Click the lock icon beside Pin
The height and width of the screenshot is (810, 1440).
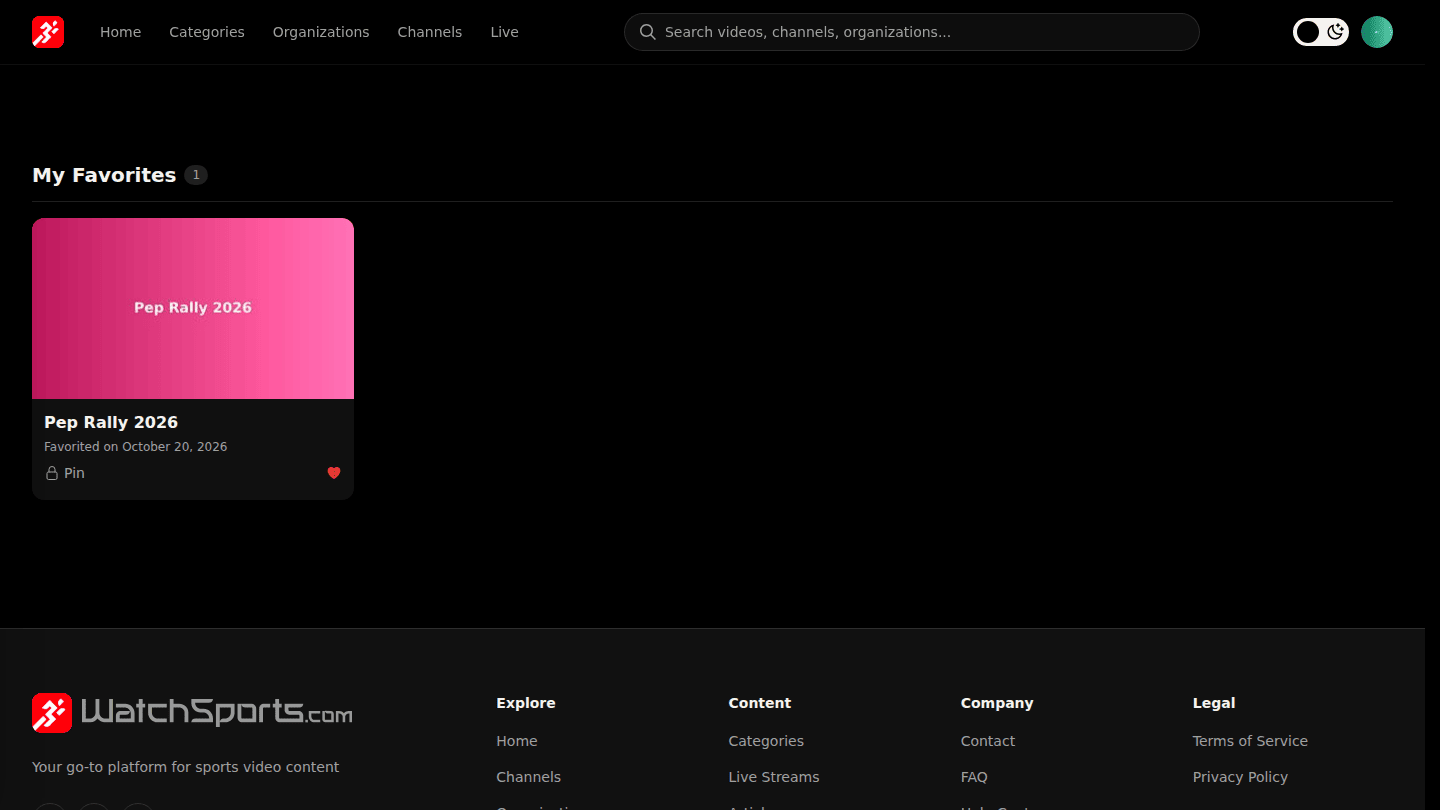[x=52, y=473]
